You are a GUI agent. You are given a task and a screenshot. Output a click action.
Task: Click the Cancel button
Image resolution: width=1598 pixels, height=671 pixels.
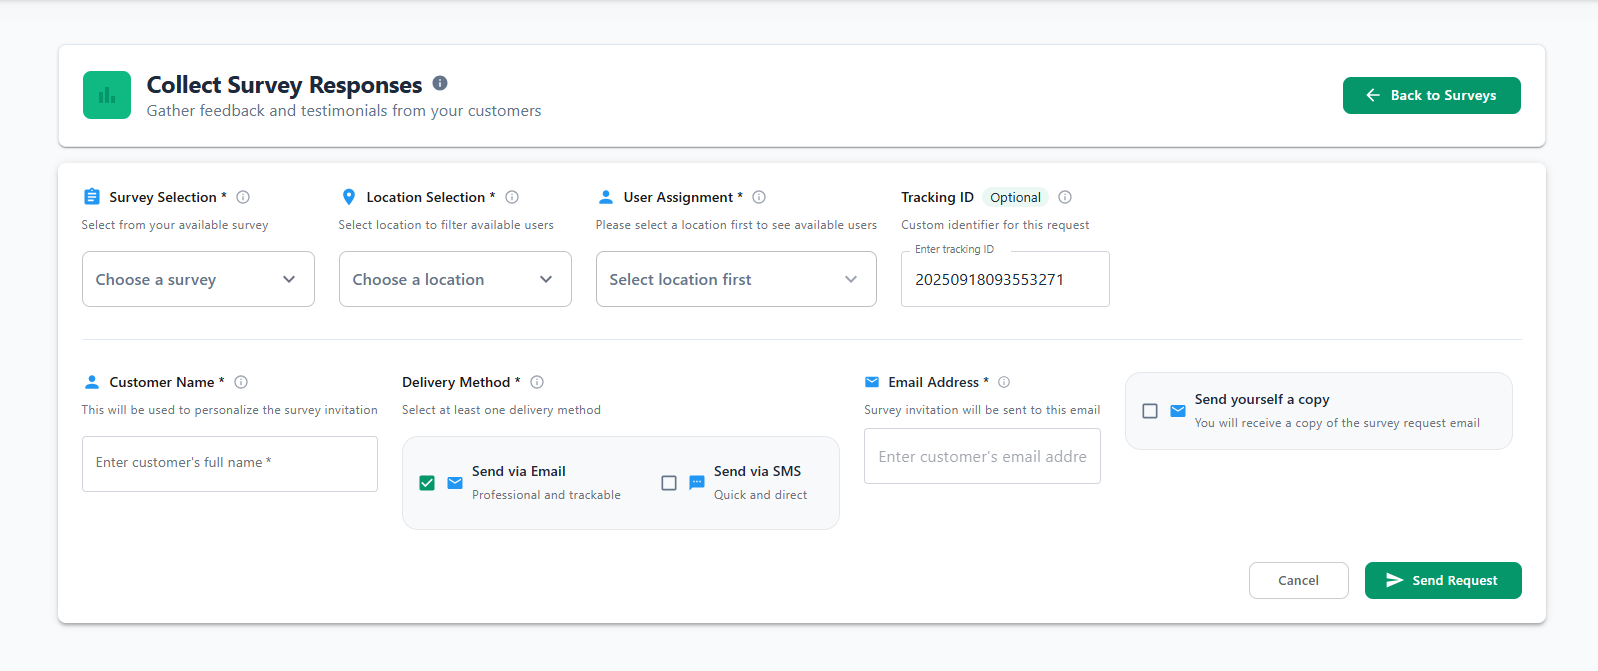pos(1298,580)
